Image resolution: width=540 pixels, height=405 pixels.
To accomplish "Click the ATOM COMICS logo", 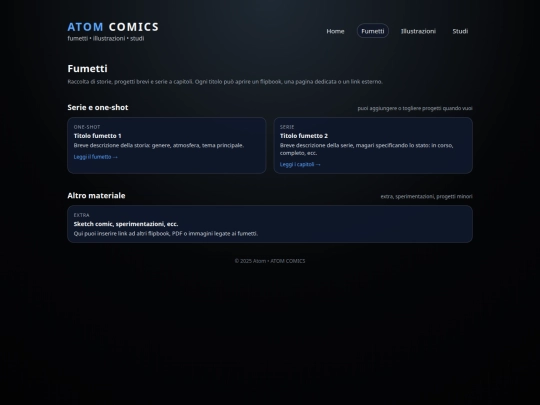I will pyautogui.click(x=113, y=27).
